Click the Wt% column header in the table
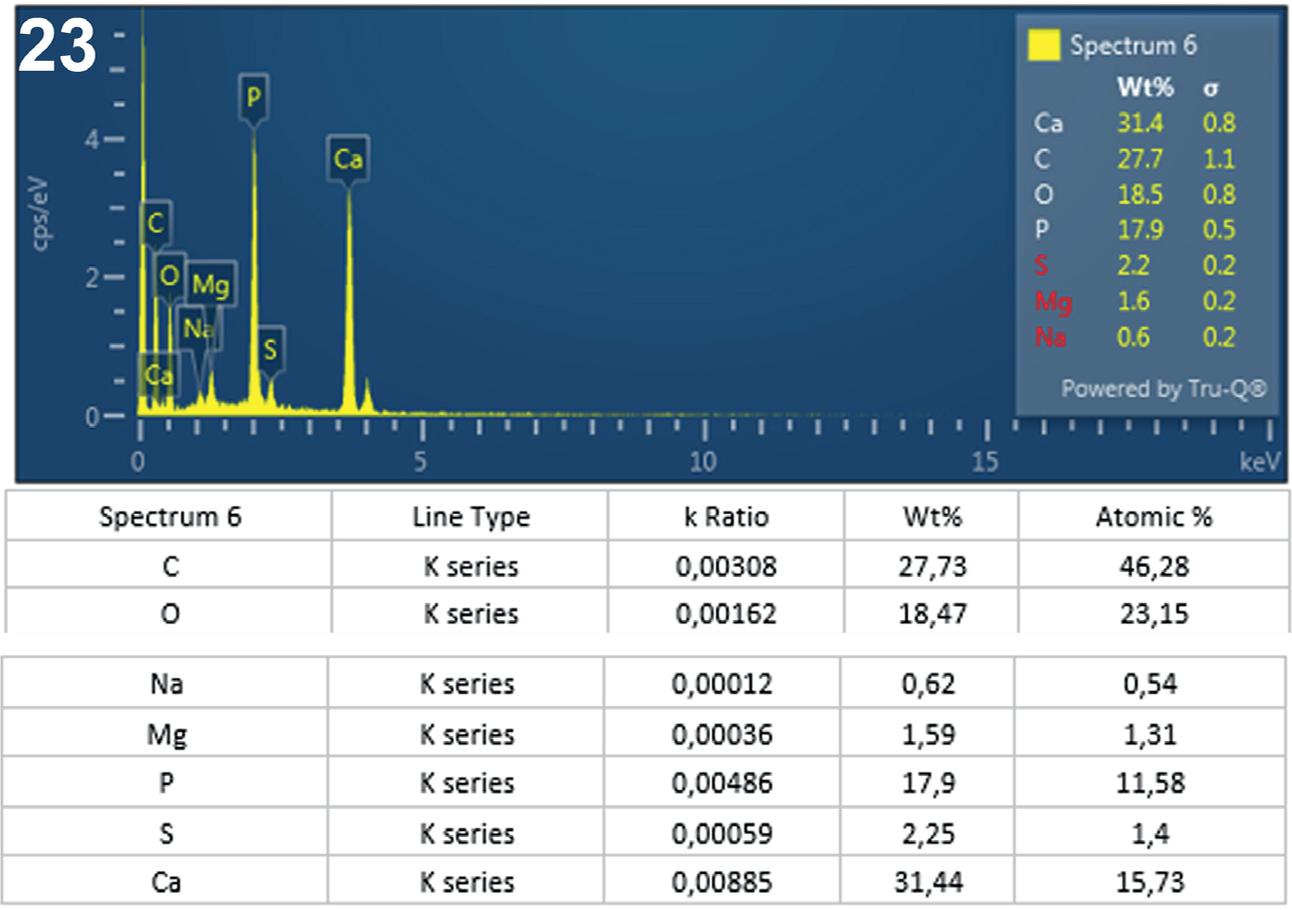This screenshot has width=1292, height=910. [930, 517]
